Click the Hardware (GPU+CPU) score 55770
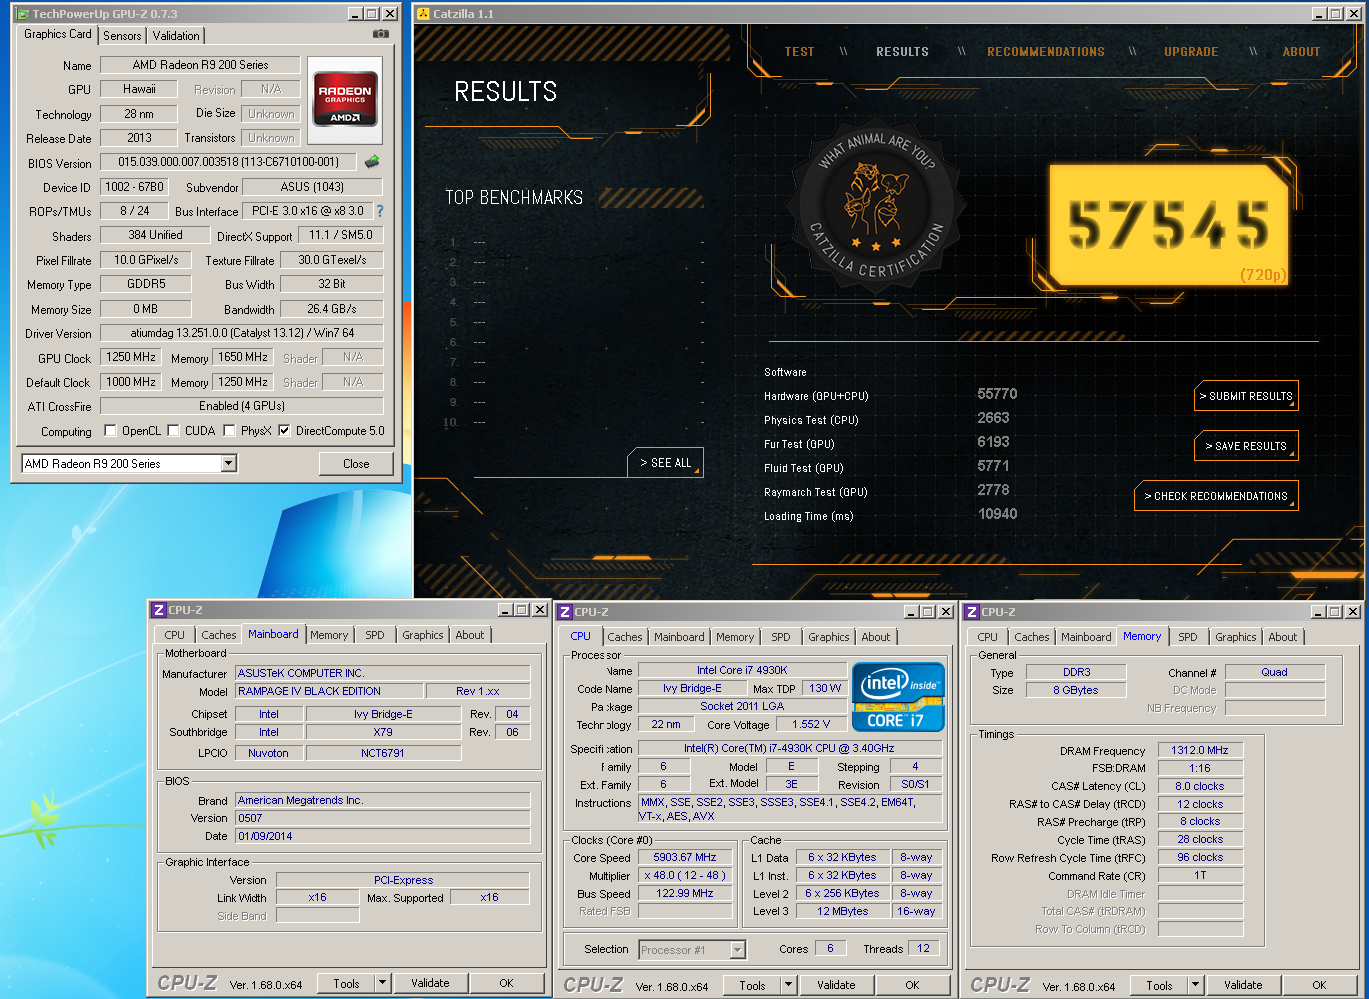This screenshot has height=999, width=1369. point(997,394)
